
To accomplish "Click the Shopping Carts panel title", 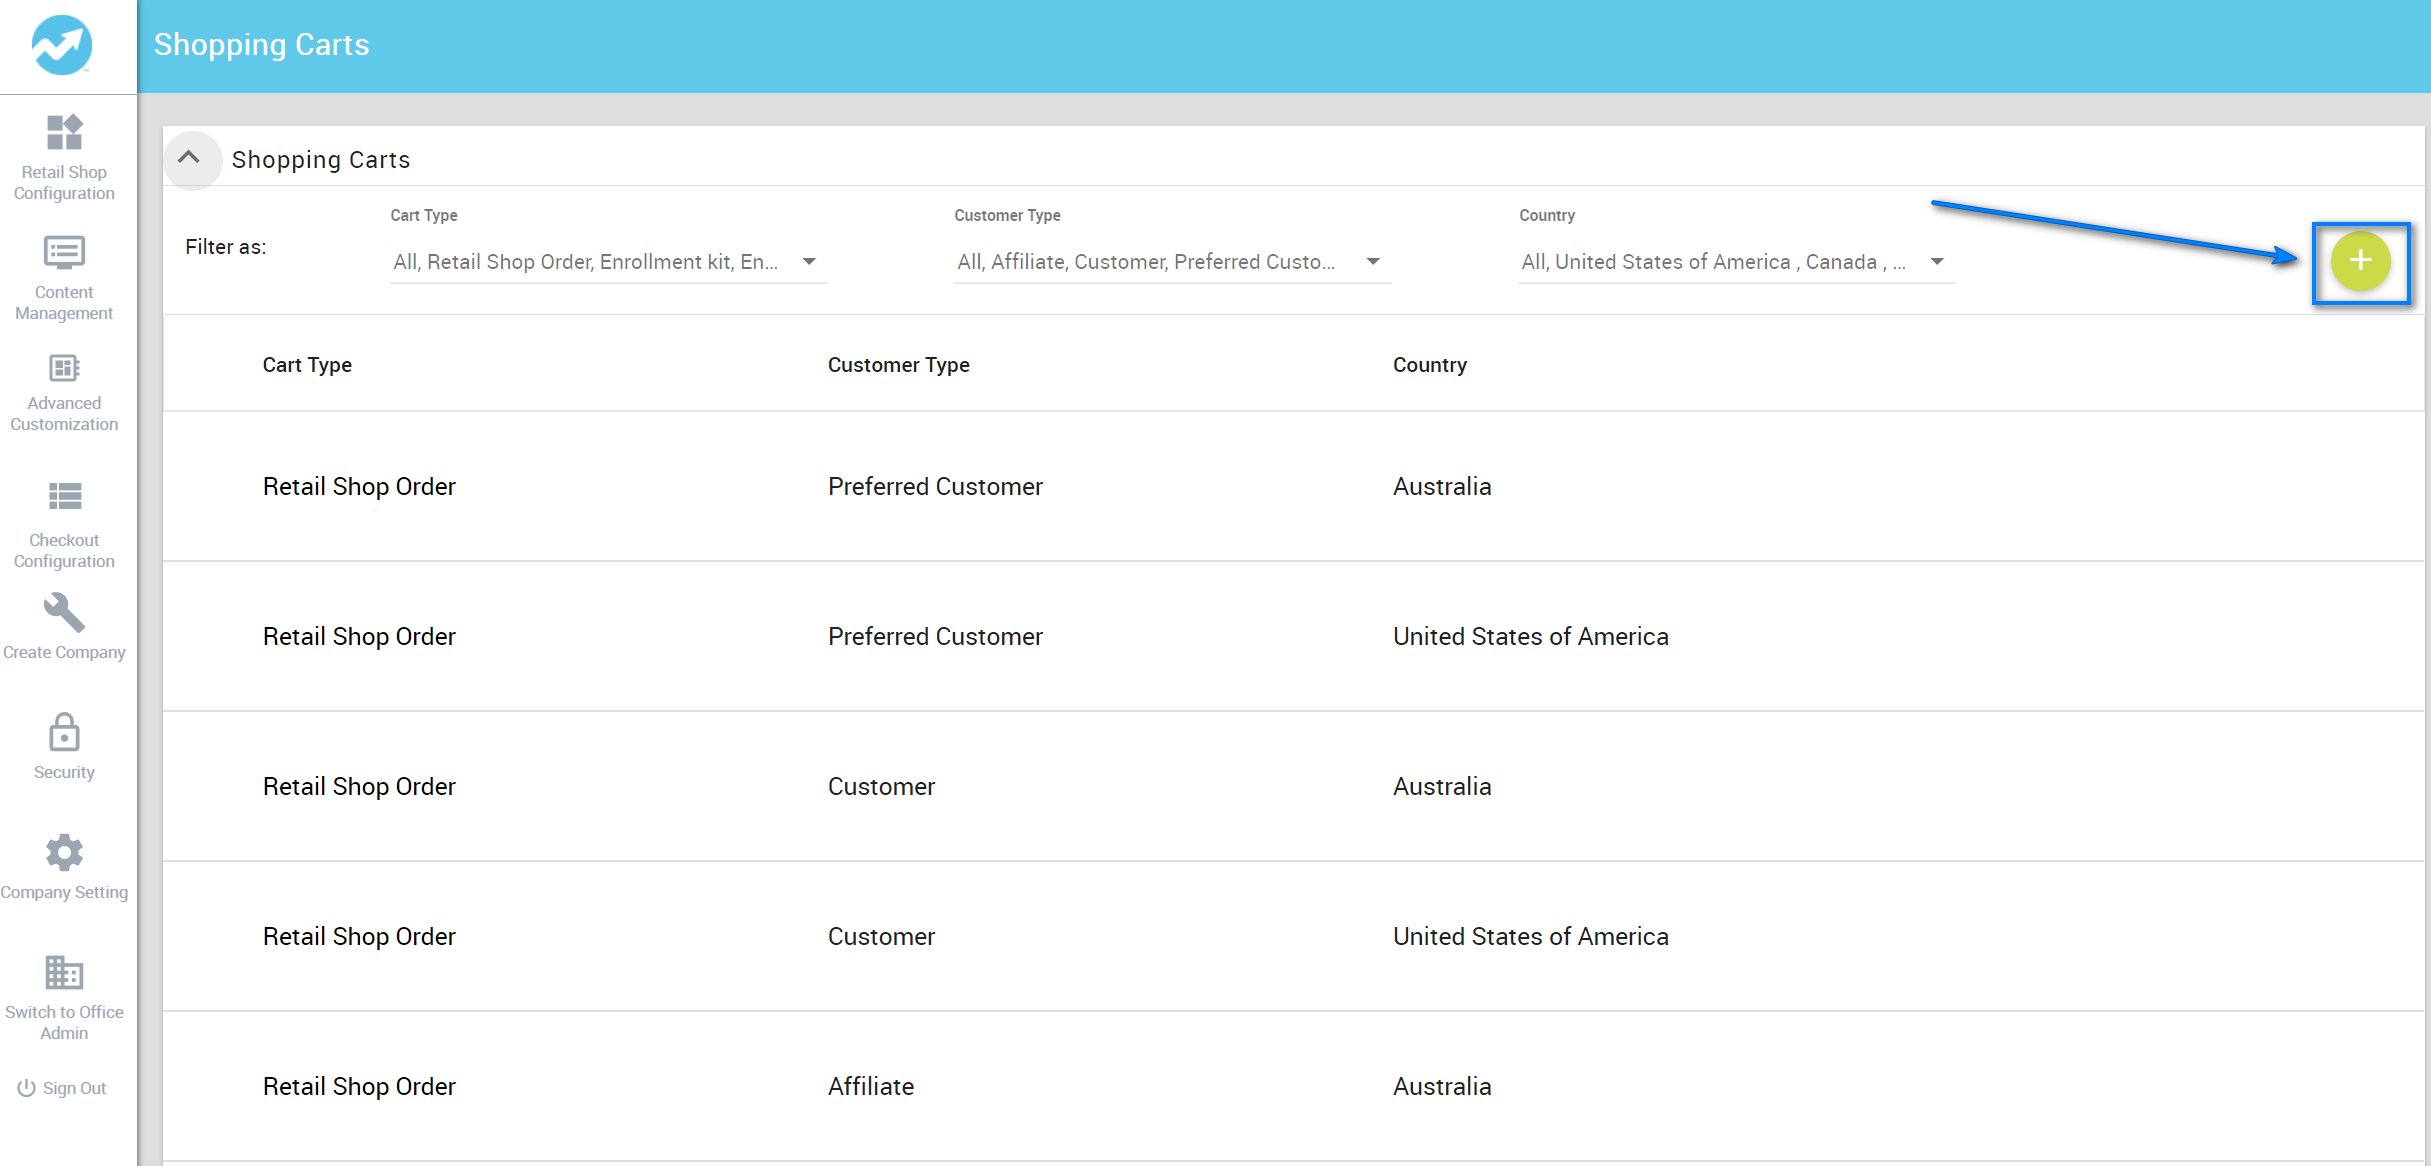I will coord(320,159).
